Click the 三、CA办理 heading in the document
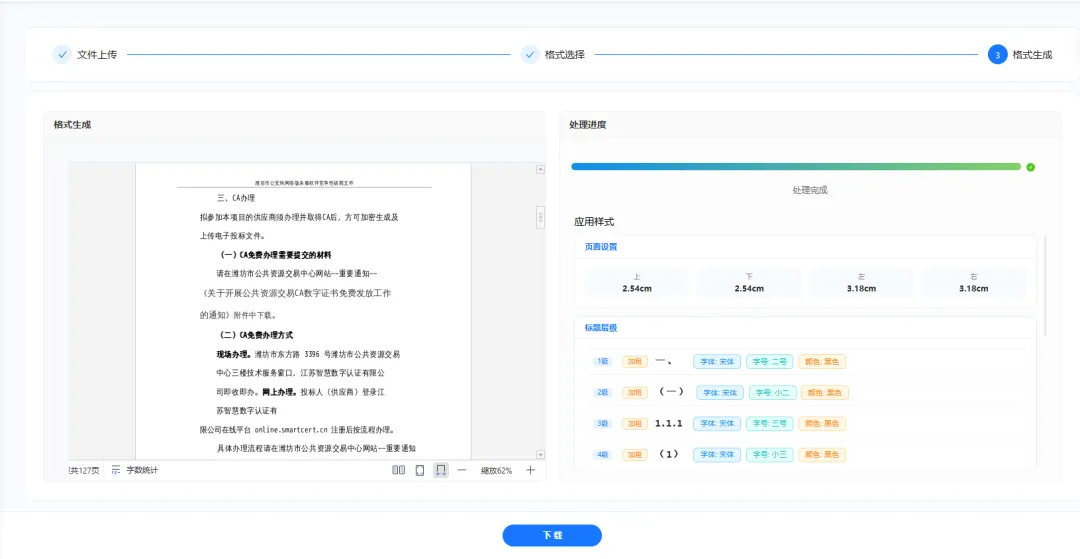The width and height of the screenshot is (1080, 559). click(236, 198)
